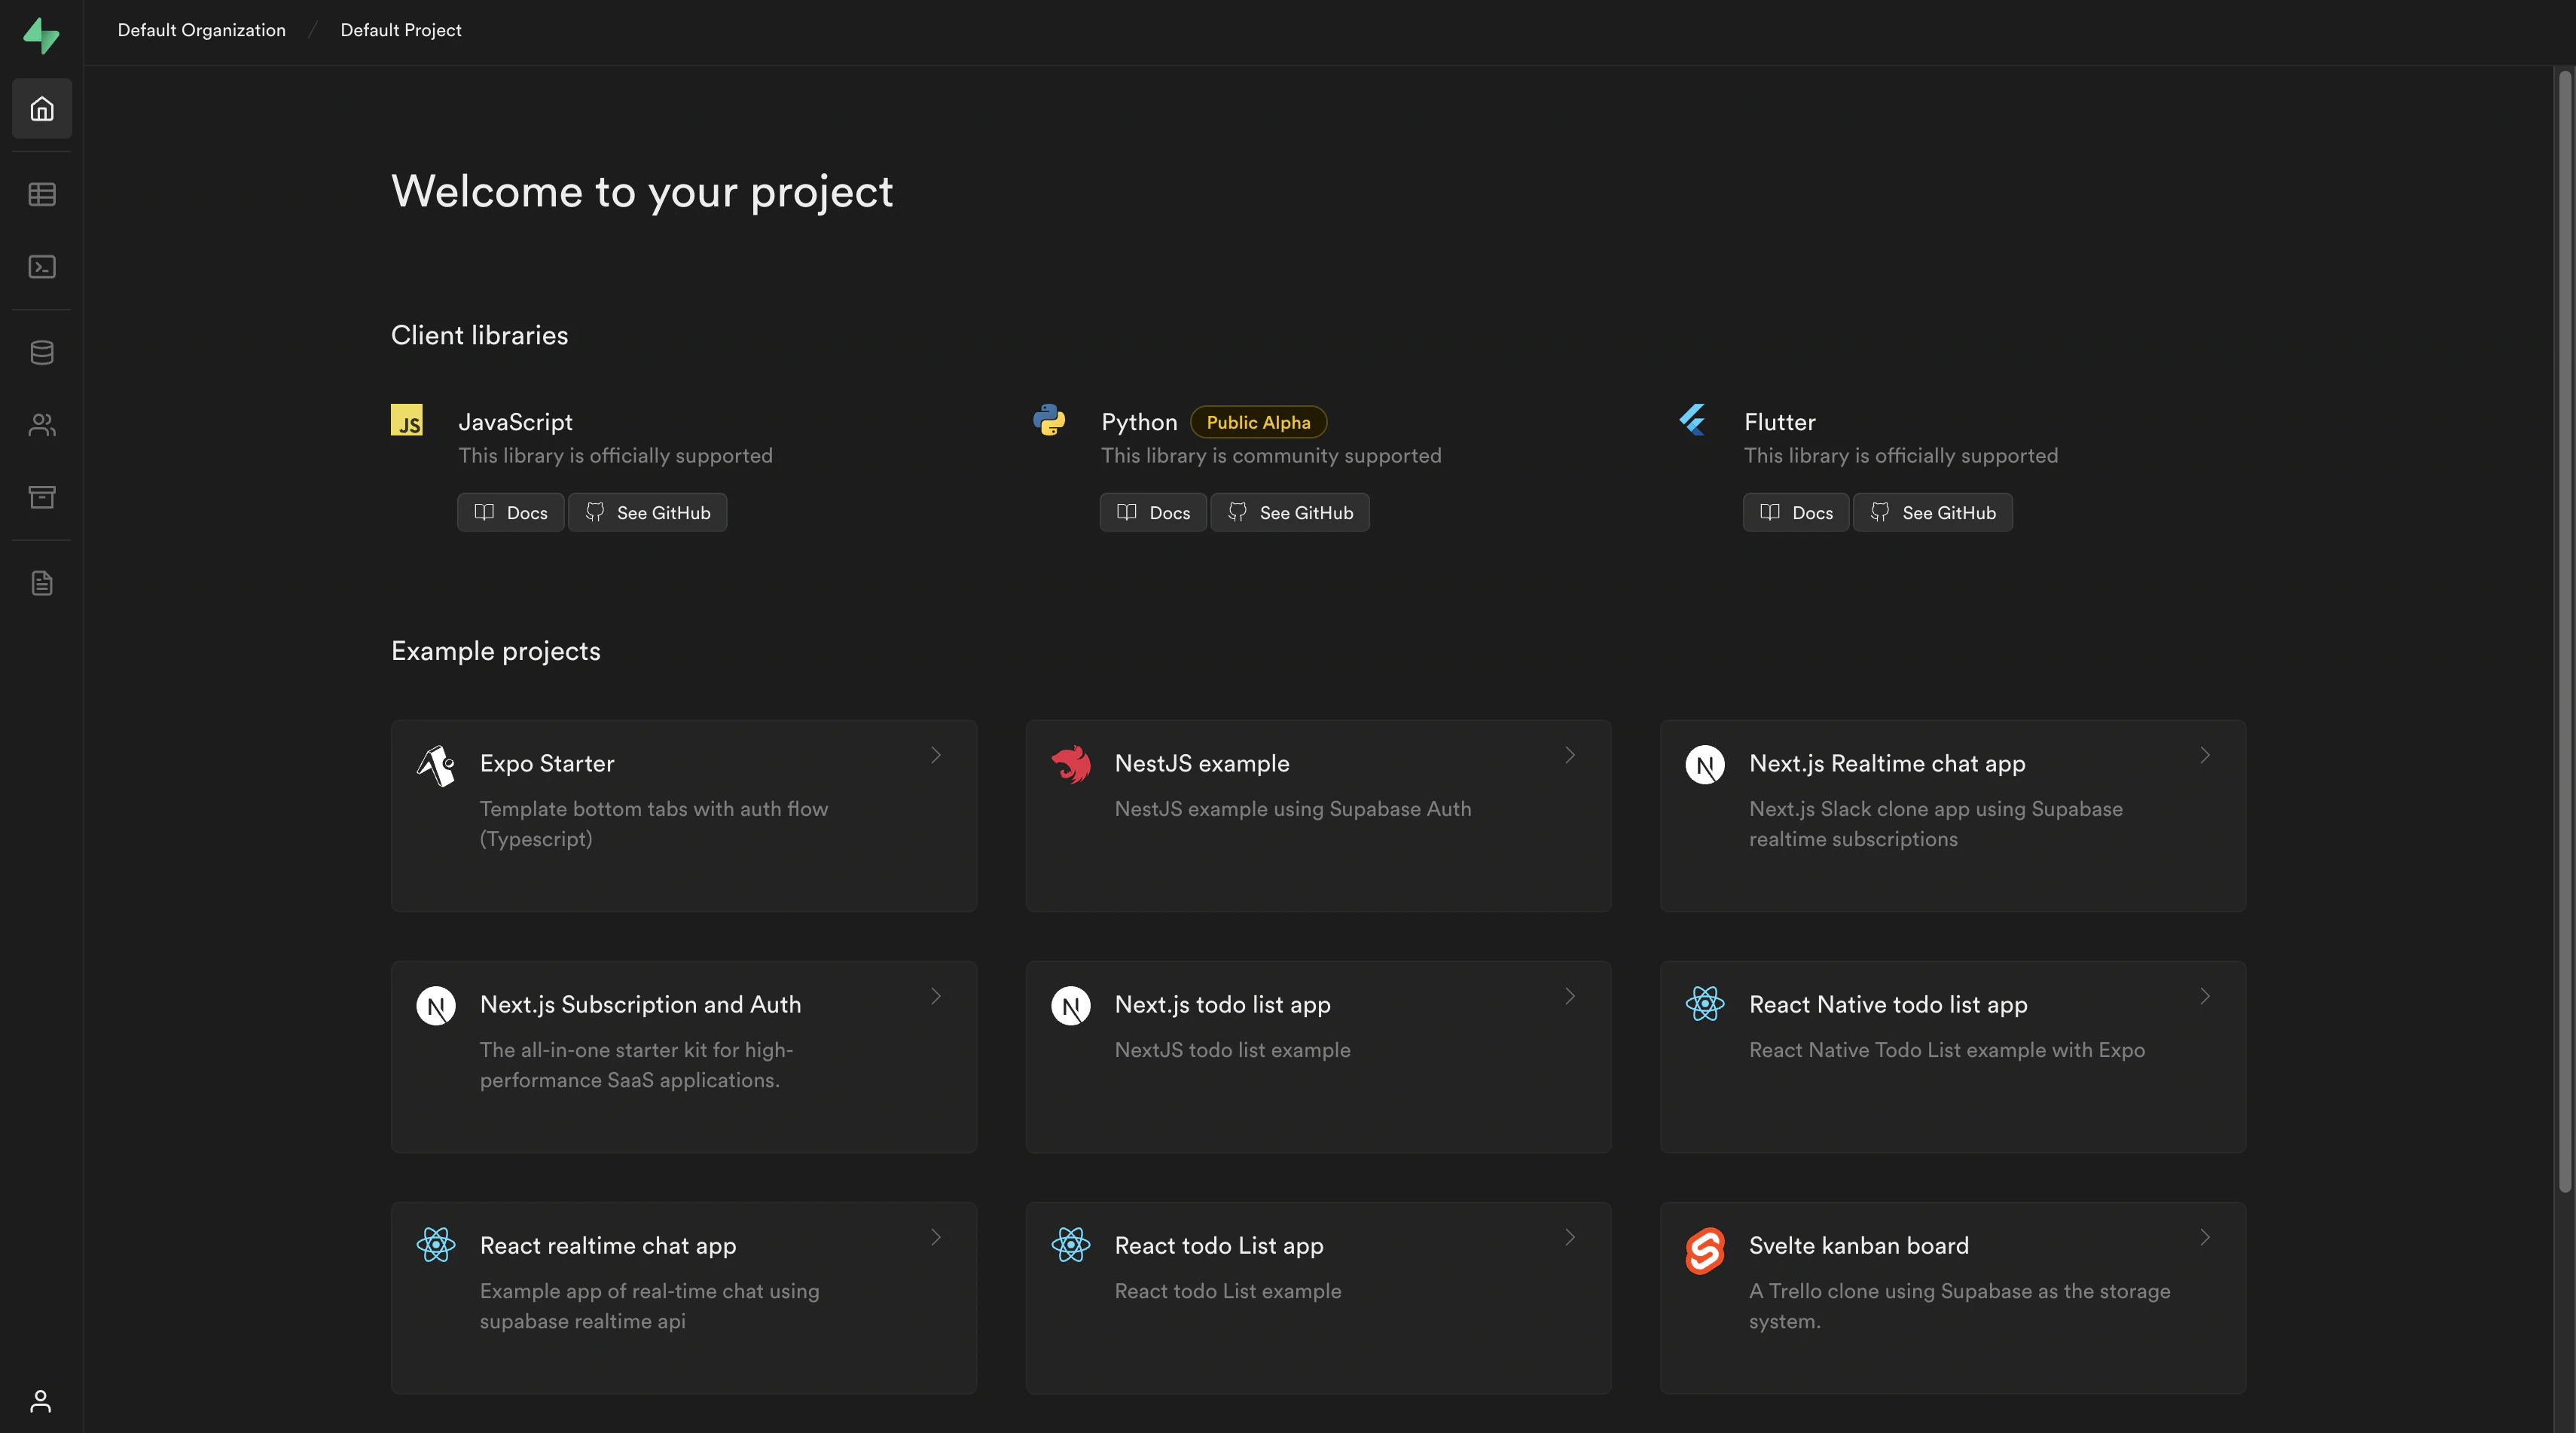Screen dimensions: 2576x1433
Task: Expand Next.js todo list app chevron
Action: [x=1570, y=996]
